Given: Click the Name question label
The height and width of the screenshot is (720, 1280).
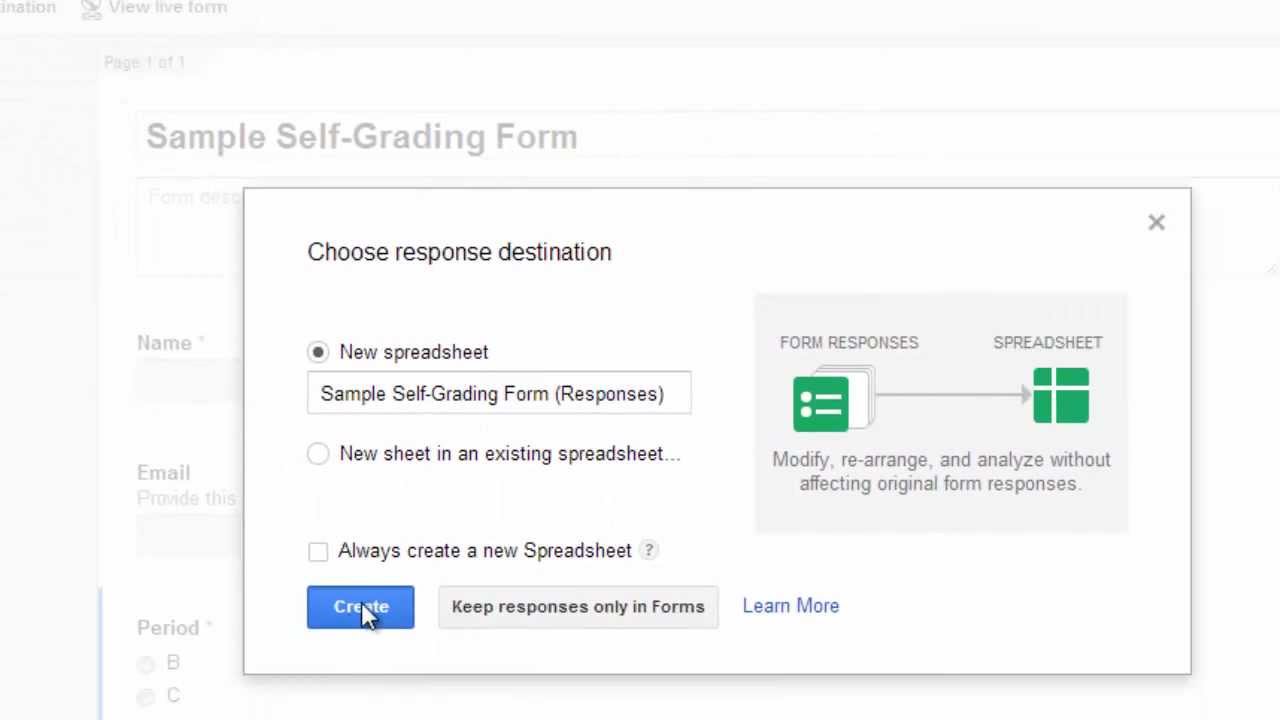Looking at the screenshot, I should click(x=164, y=343).
